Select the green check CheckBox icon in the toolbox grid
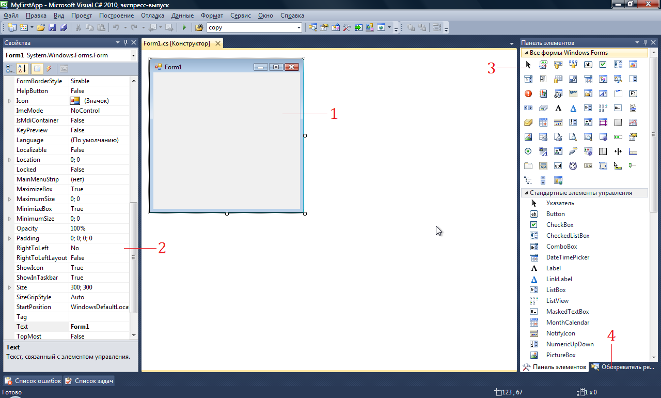The image size is (661, 398). click(x=603, y=65)
